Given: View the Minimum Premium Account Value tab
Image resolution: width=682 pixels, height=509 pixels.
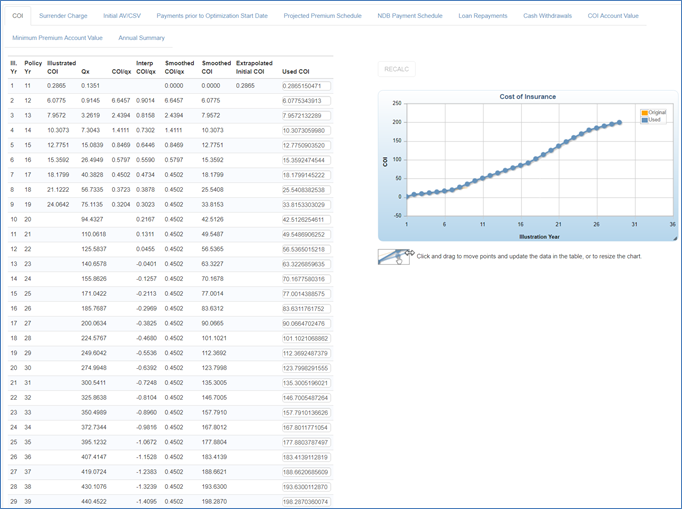Looking at the screenshot, I should [x=57, y=38].
